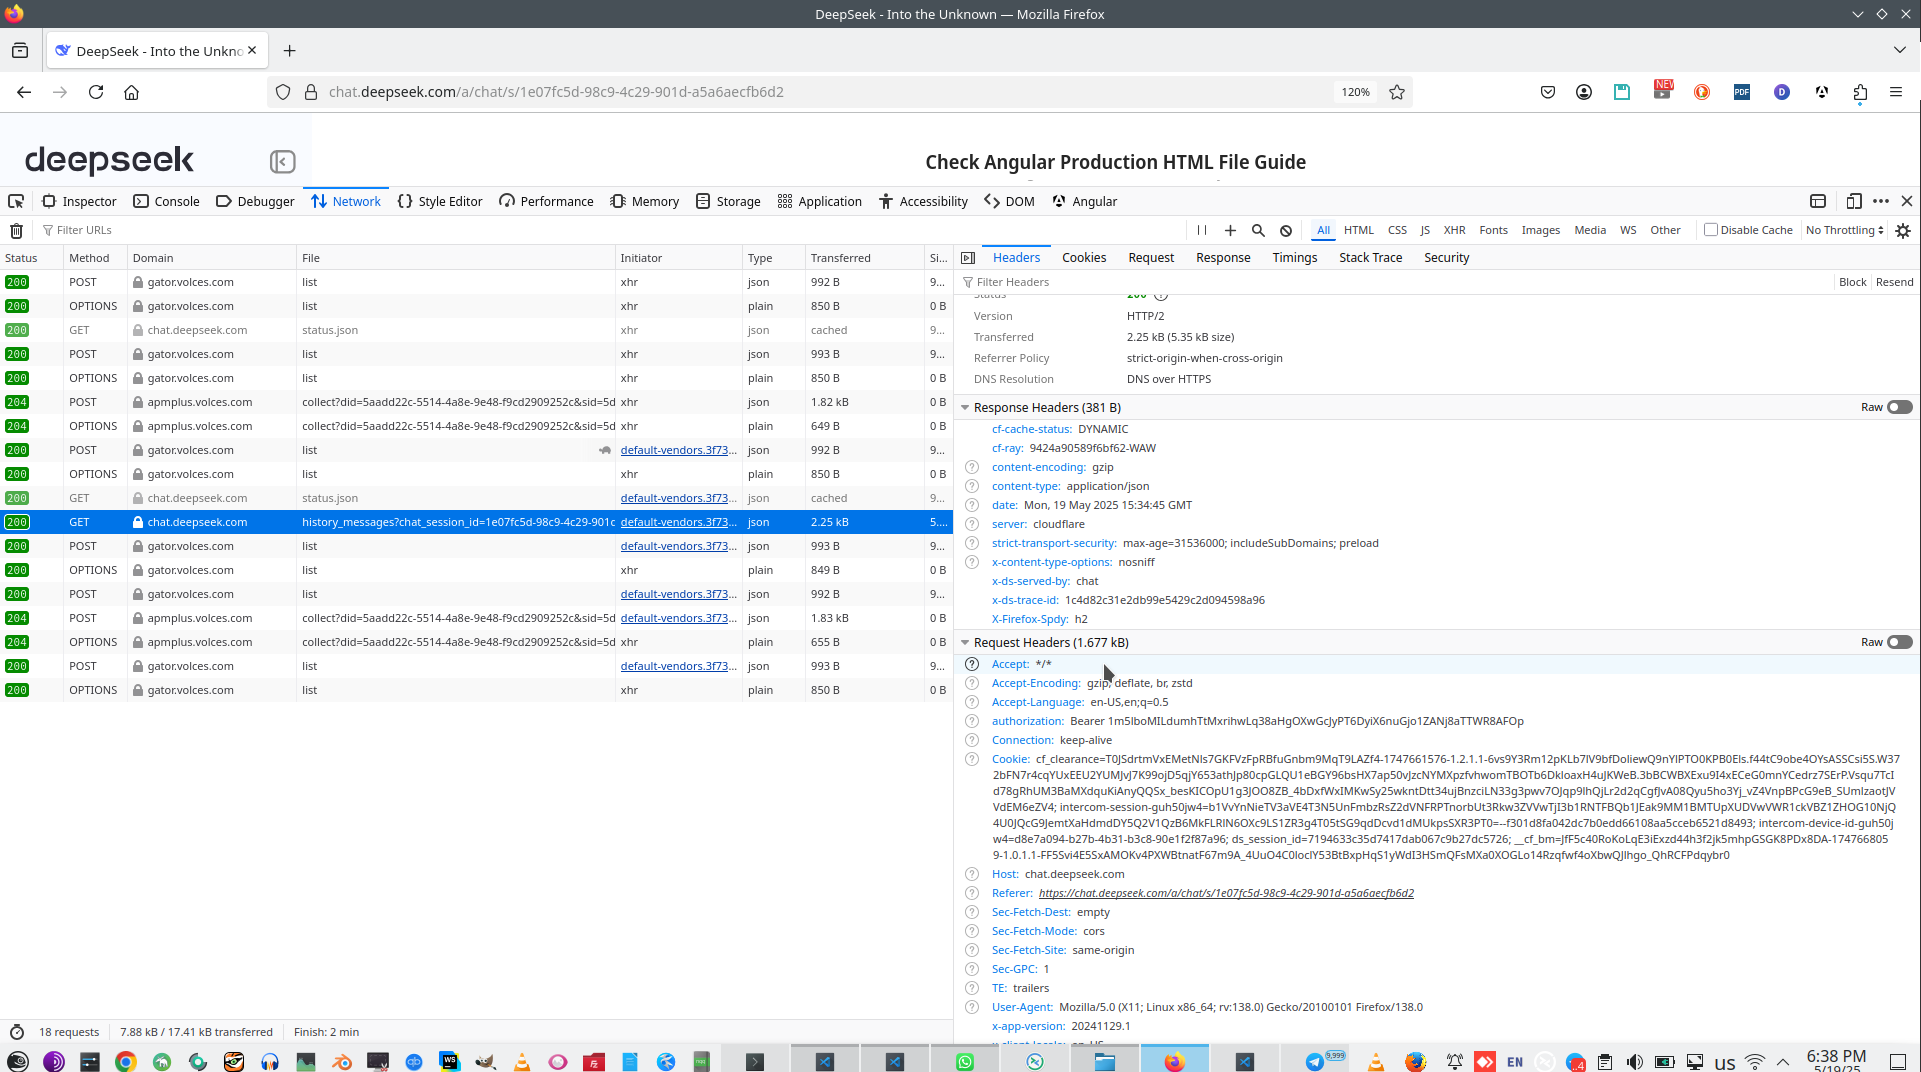Open the Extensions puzzle icon

pos(1860,92)
